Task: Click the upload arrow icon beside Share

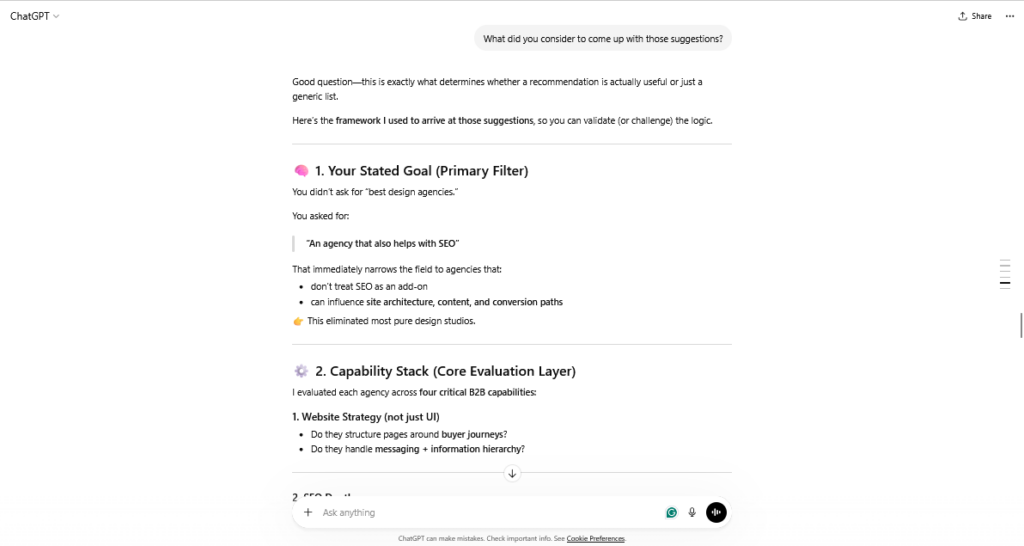Action: (963, 16)
